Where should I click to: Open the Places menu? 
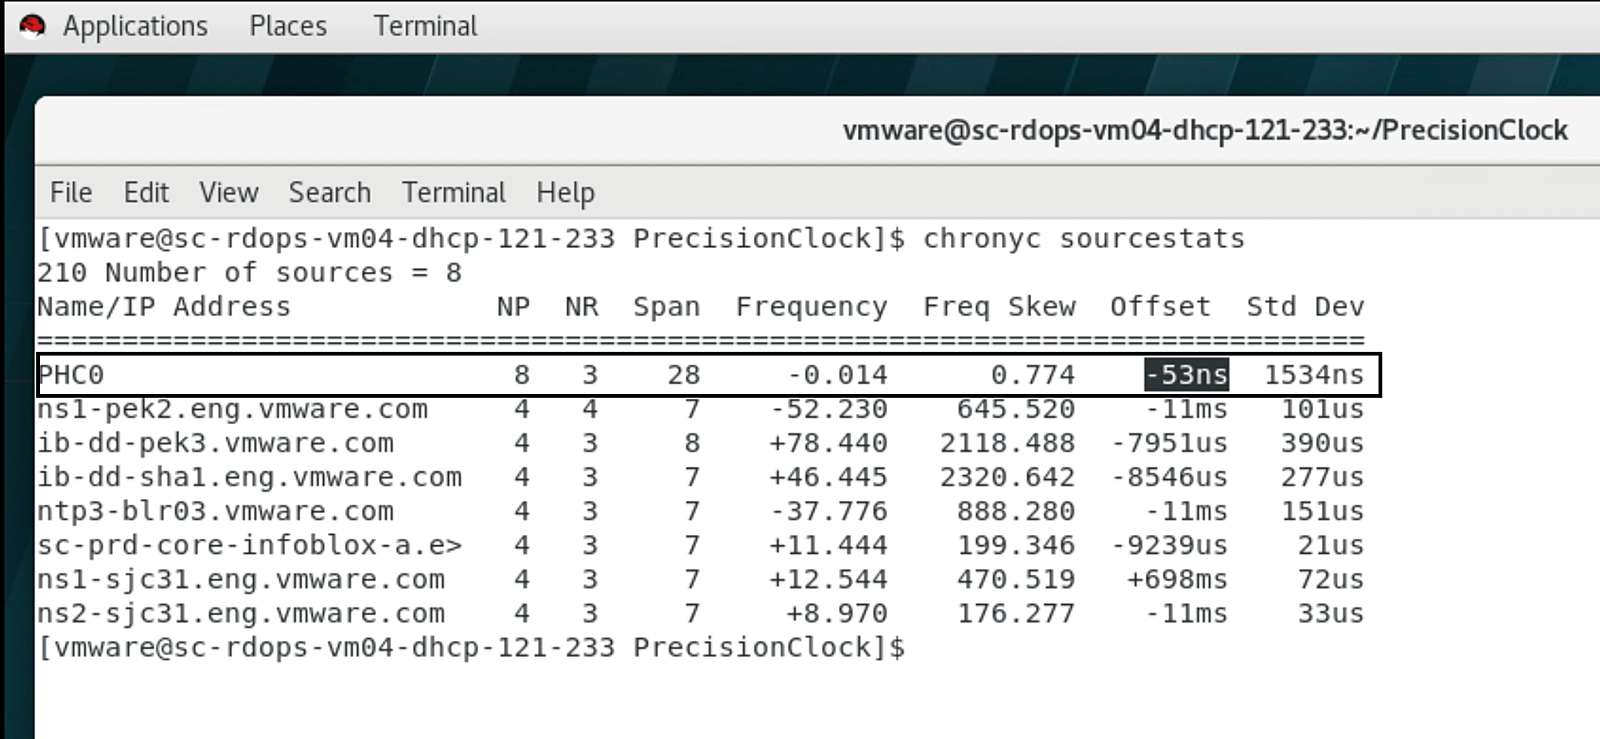[x=288, y=26]
